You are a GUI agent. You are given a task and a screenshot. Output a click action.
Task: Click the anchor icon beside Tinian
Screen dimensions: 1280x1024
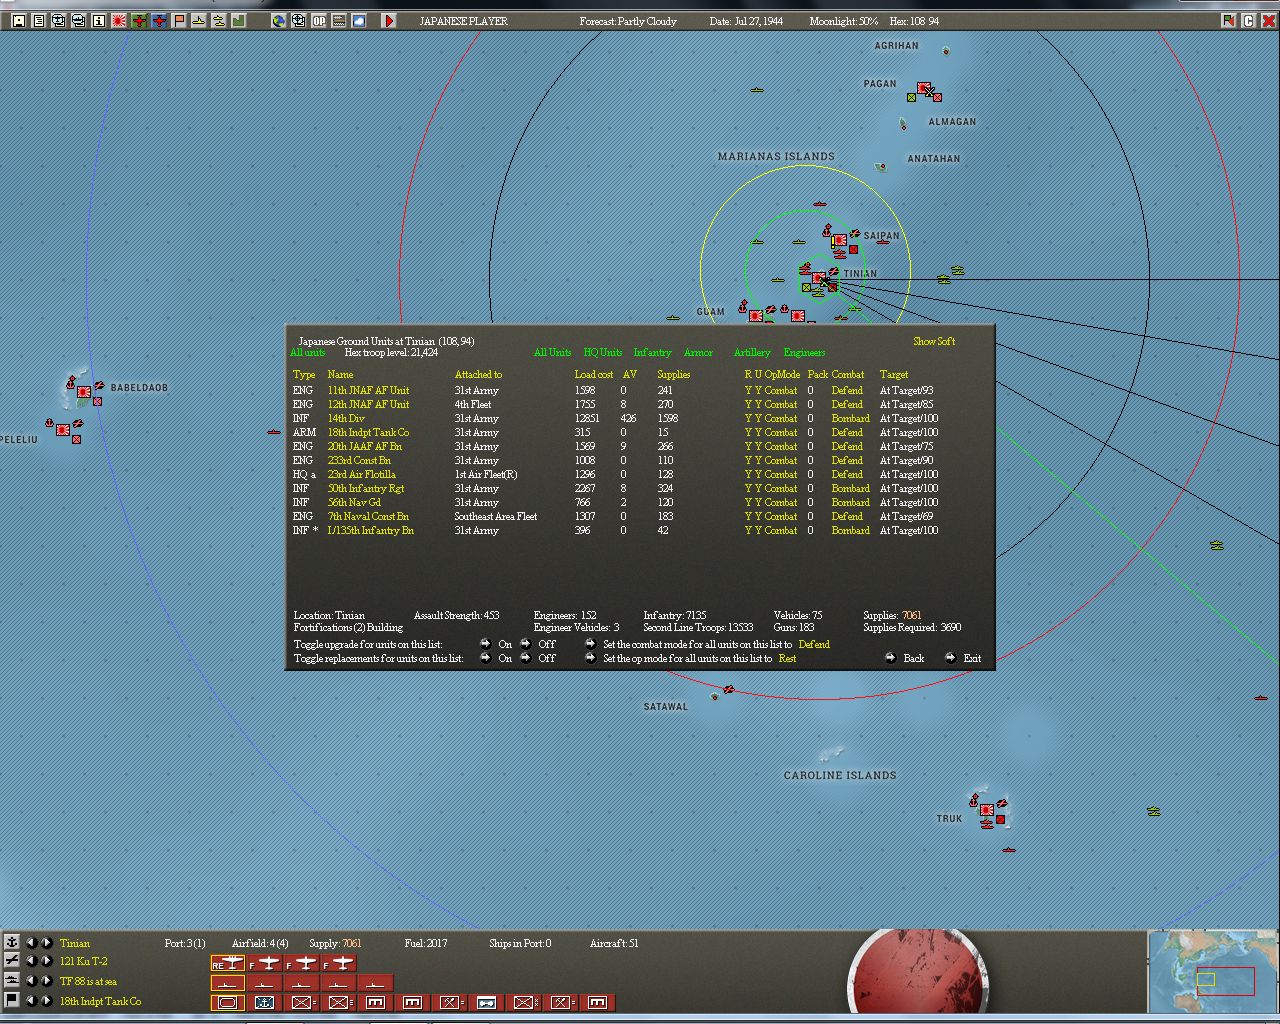[12, 942]
